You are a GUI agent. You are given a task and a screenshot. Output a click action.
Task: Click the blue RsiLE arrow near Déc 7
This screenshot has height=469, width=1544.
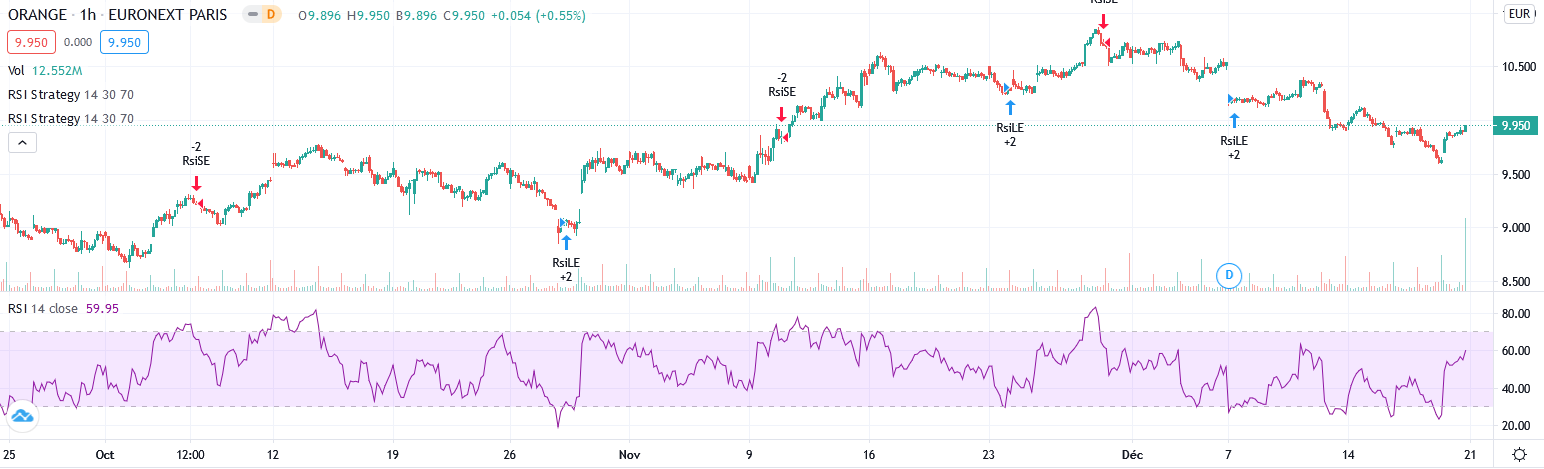pyautogui.click(x=1233, y=120)
